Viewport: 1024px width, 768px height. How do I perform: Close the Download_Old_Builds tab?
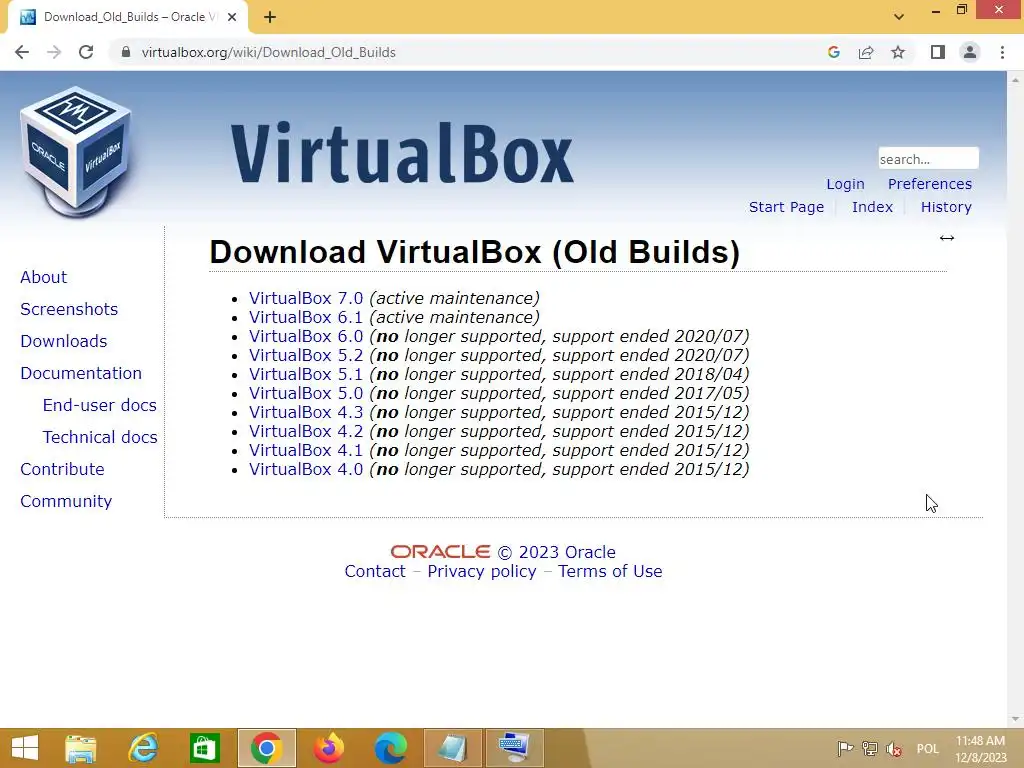click(x=232, y=17)
